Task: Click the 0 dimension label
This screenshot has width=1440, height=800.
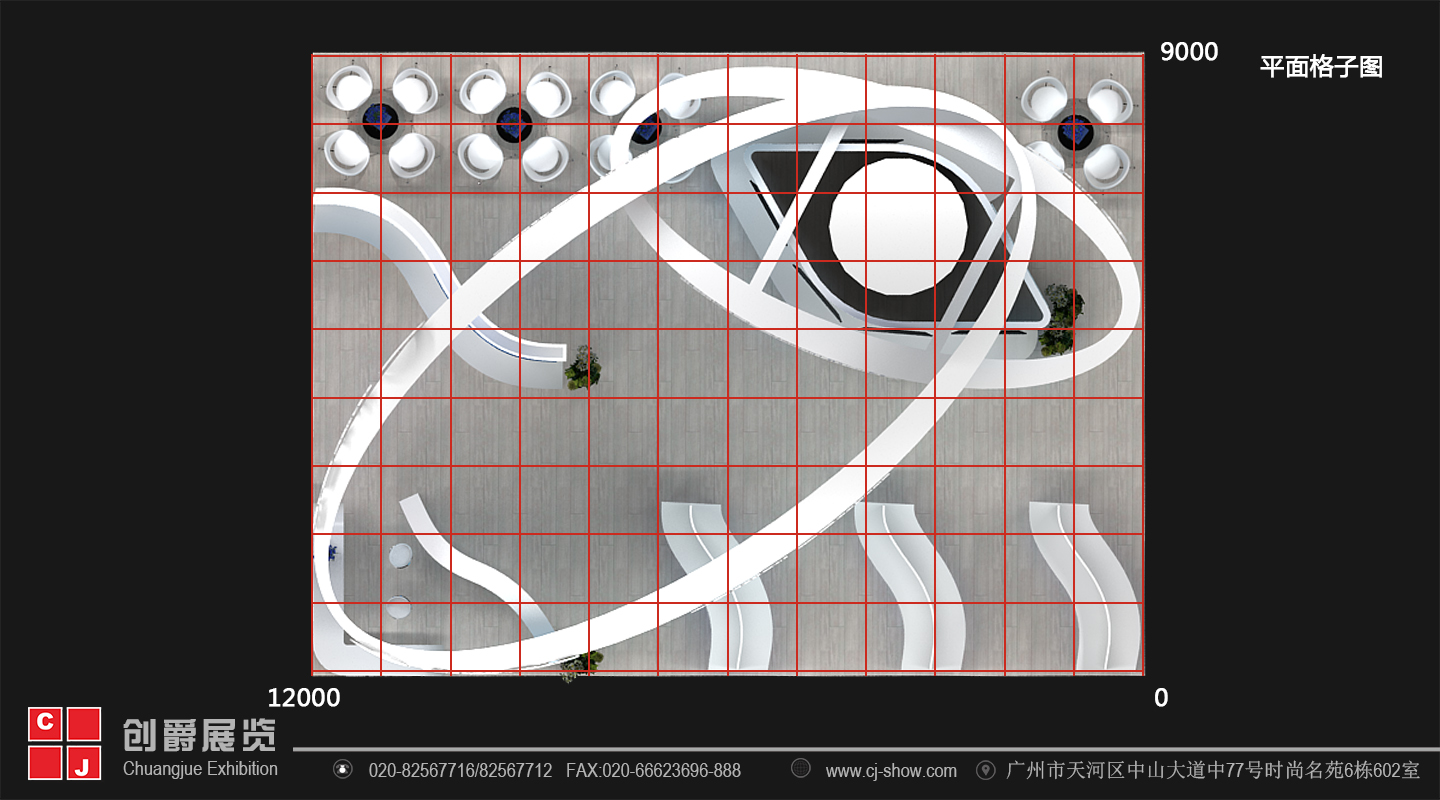Action: tap(1161, 698)
